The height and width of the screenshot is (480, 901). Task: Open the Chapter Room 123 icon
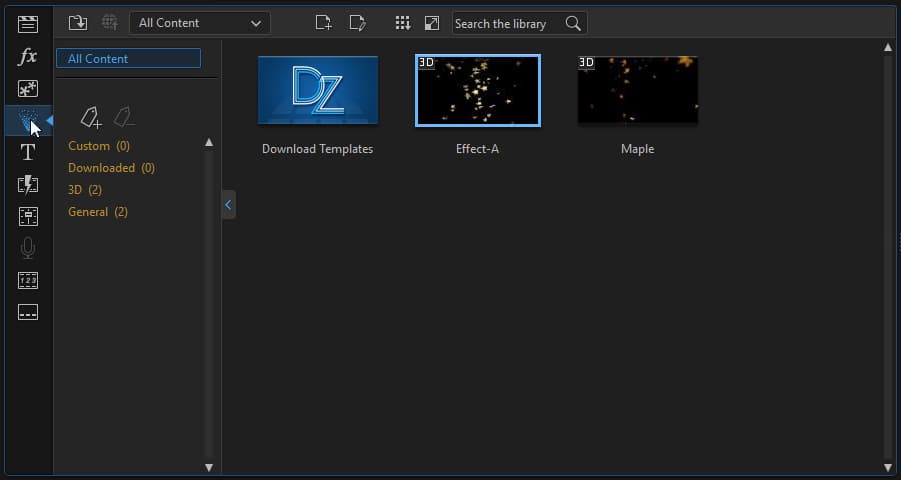pyautogui.click(x=28, y=281)
